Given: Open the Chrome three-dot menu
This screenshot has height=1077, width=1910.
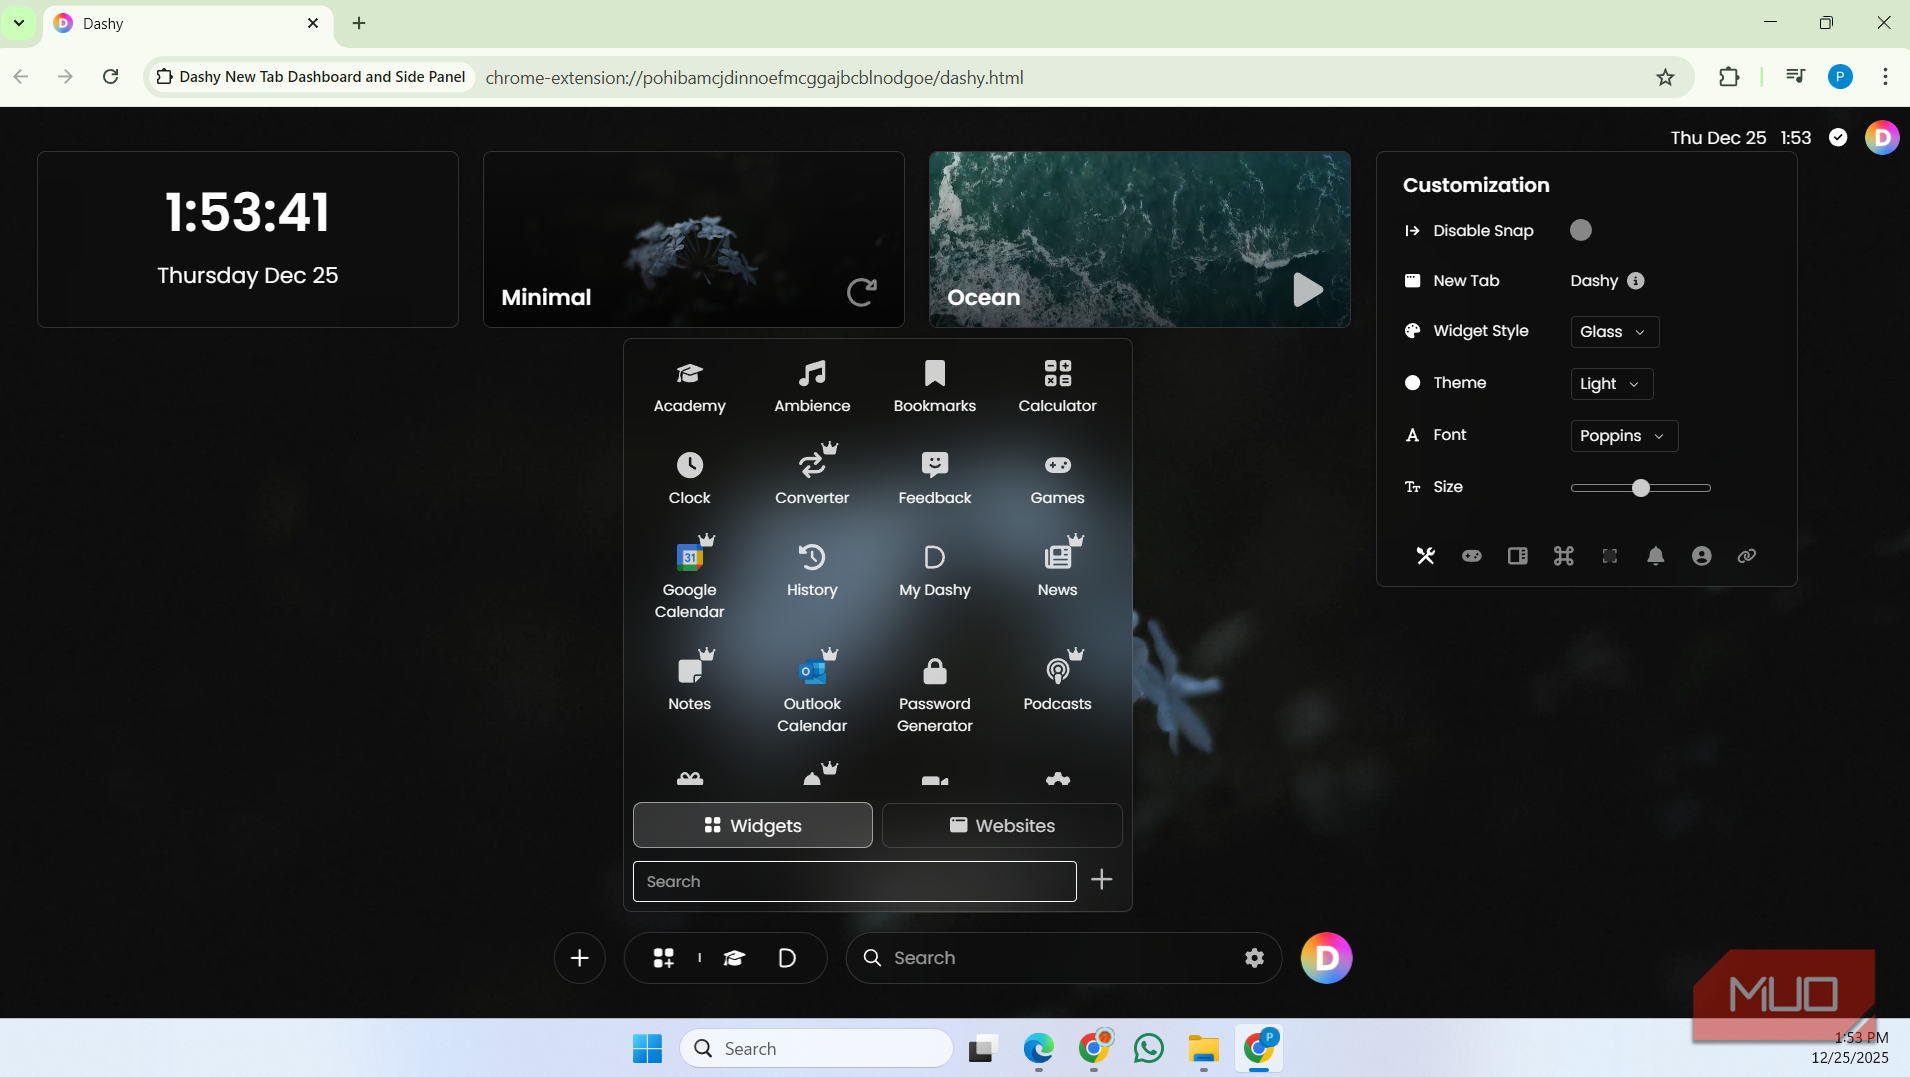Looking at the screenshot, I should click(1885, 77).
